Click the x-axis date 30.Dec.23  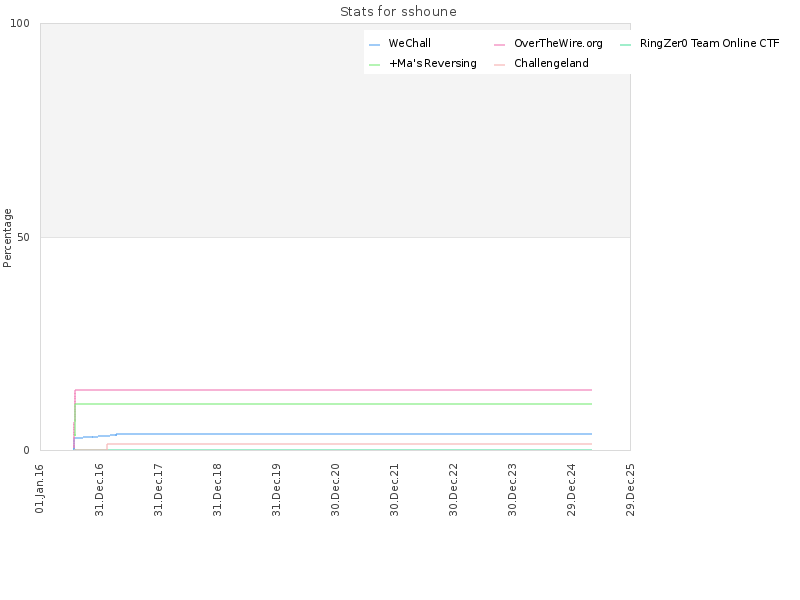(x=512, y=489)
